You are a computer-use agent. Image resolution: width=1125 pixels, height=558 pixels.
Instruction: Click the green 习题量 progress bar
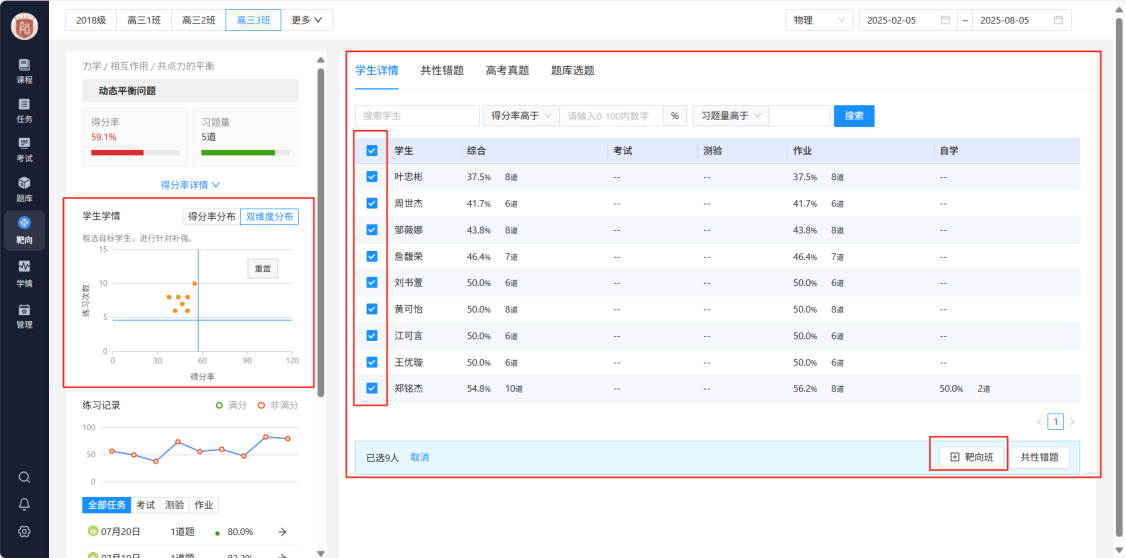point(245,152)
